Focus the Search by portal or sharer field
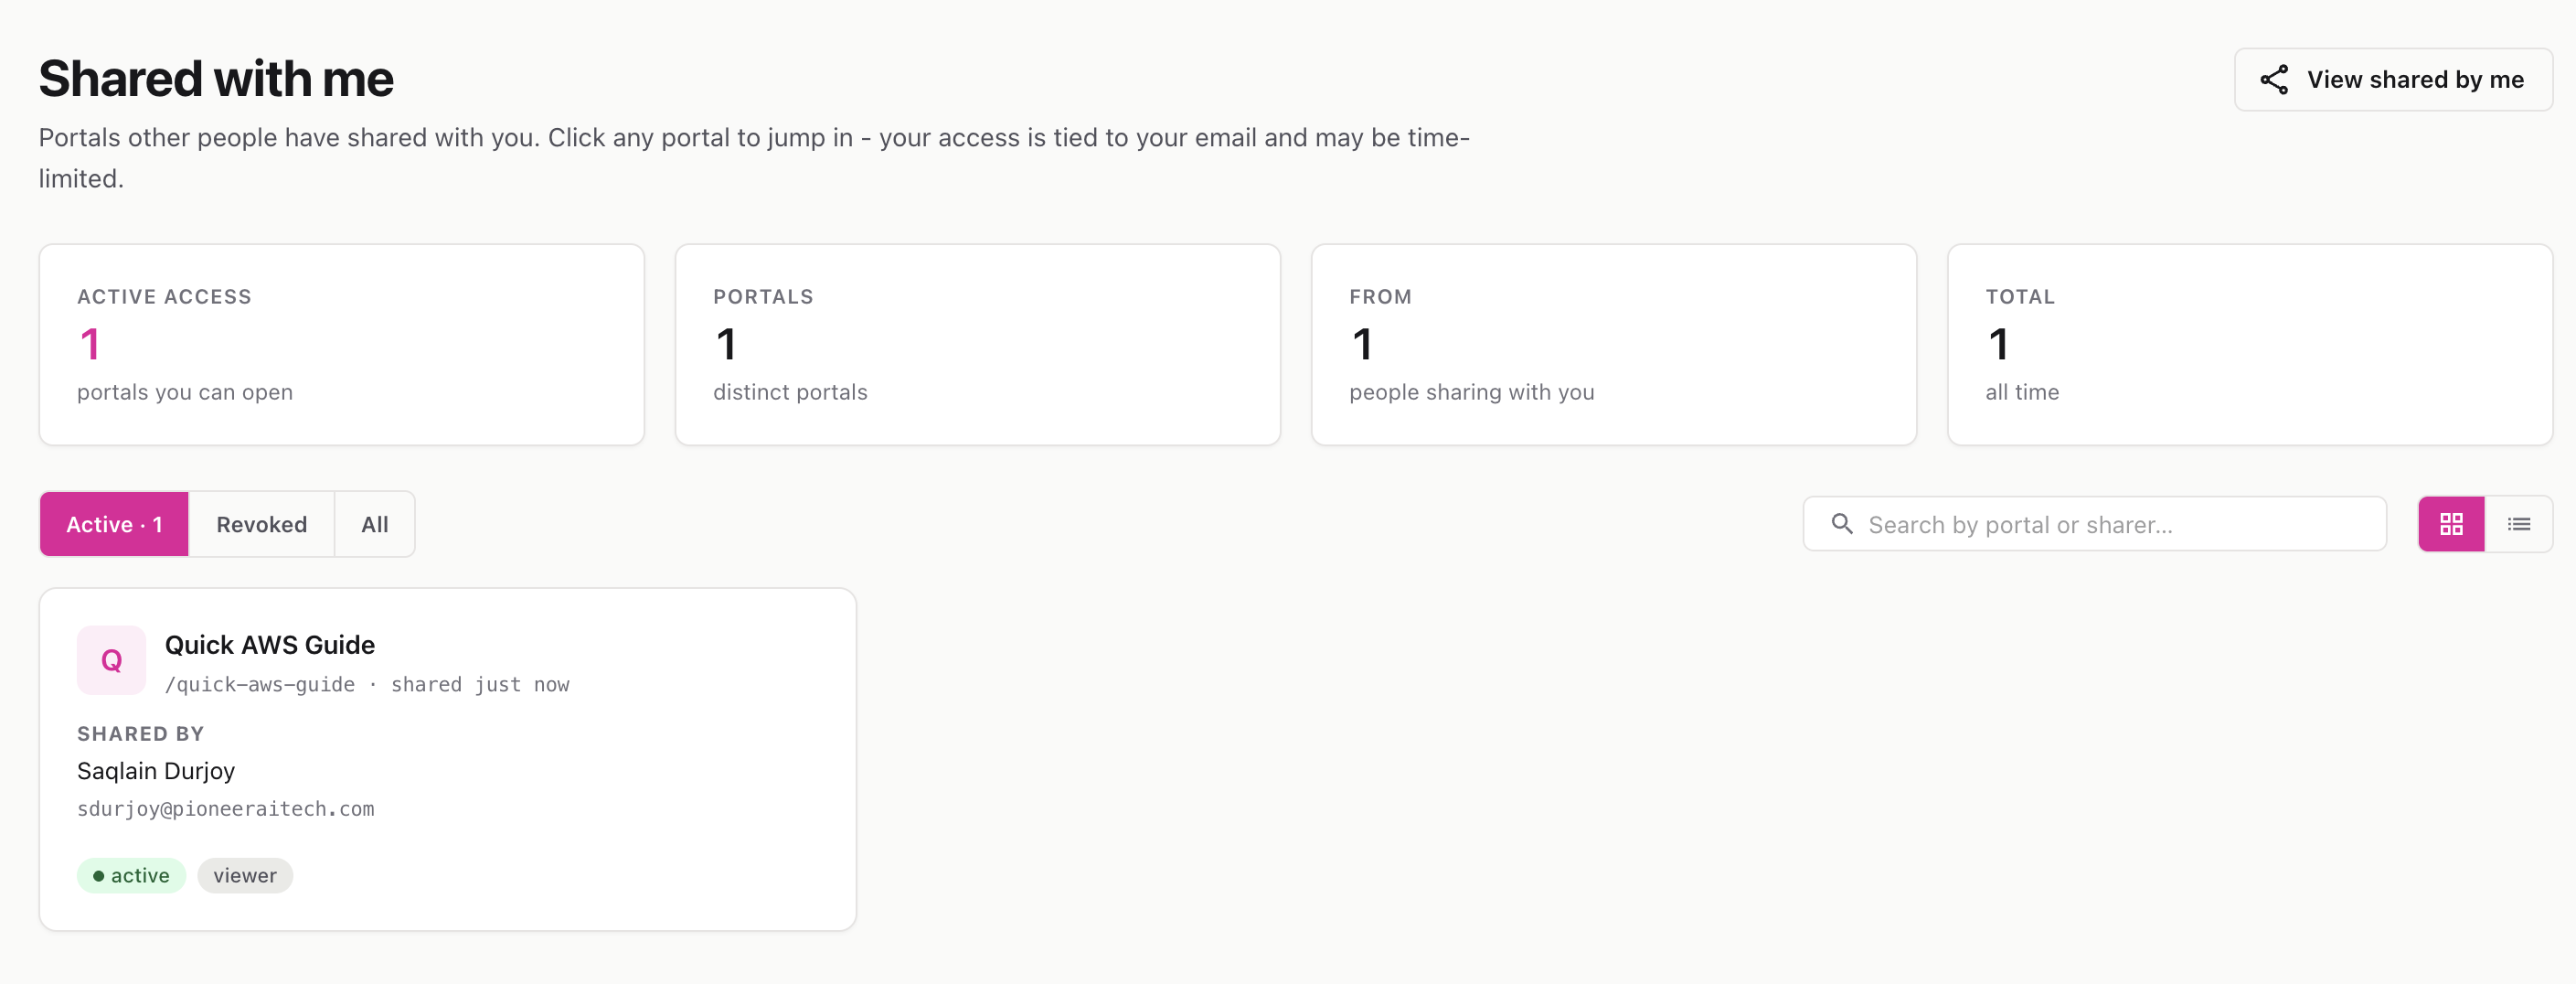The image size is (2576, 984). 2094,524
